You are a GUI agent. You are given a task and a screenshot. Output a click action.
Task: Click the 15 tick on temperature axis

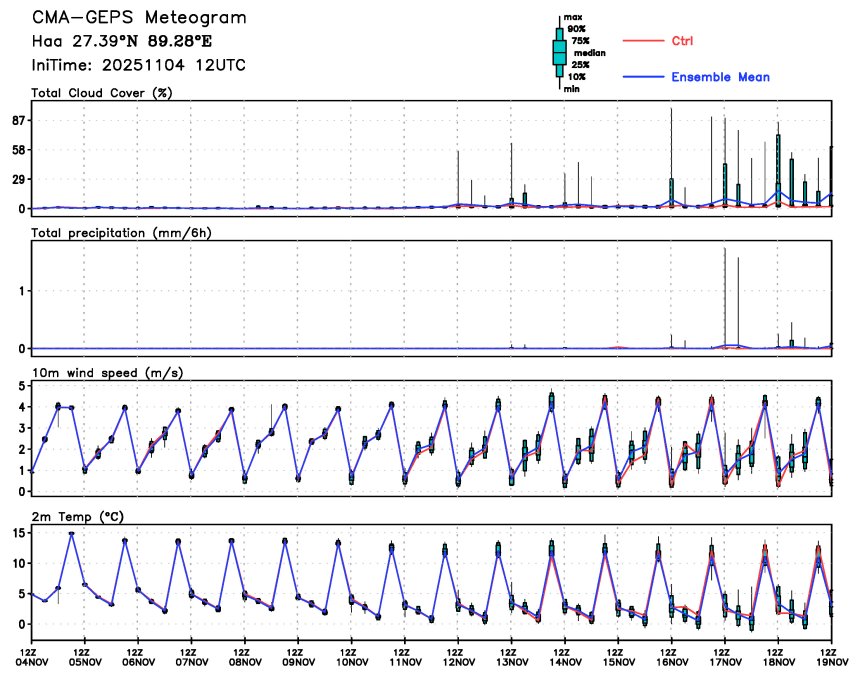[x=19, y=533]
